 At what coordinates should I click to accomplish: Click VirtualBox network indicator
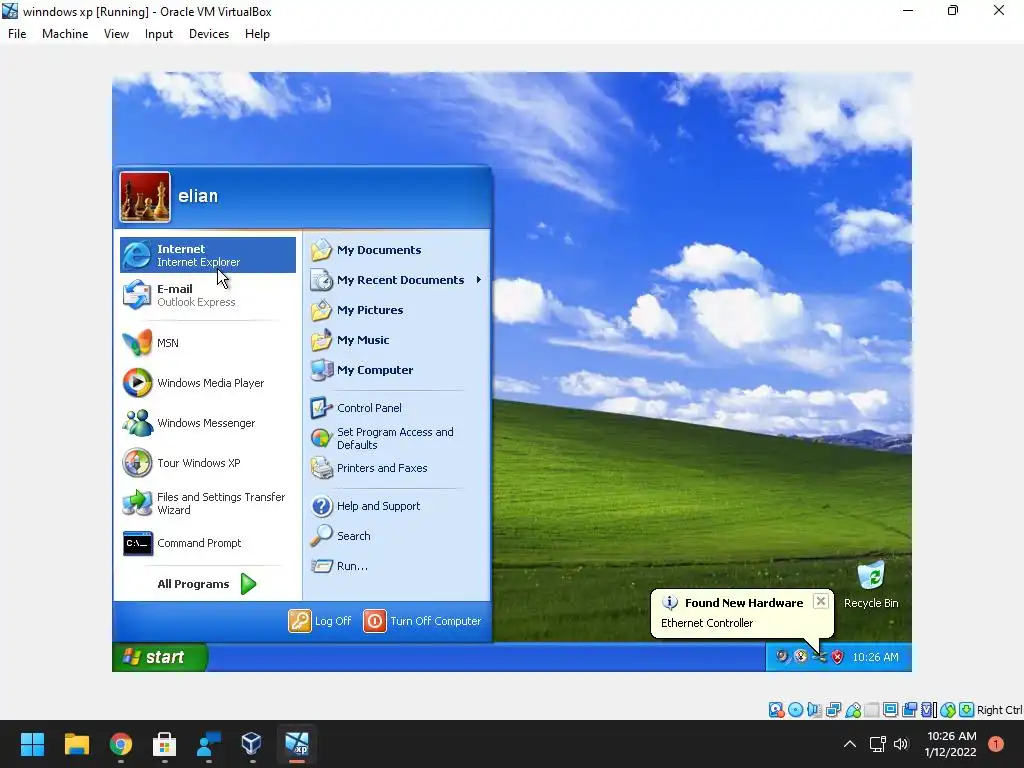(833, 710)
